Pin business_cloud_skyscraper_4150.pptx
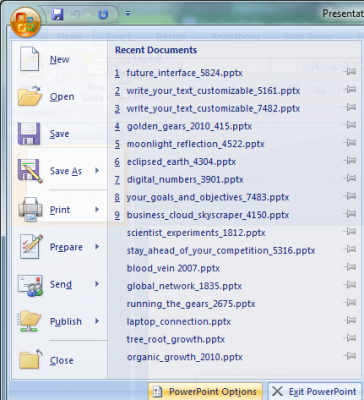The image size is (364, 400). click(350, 213)
